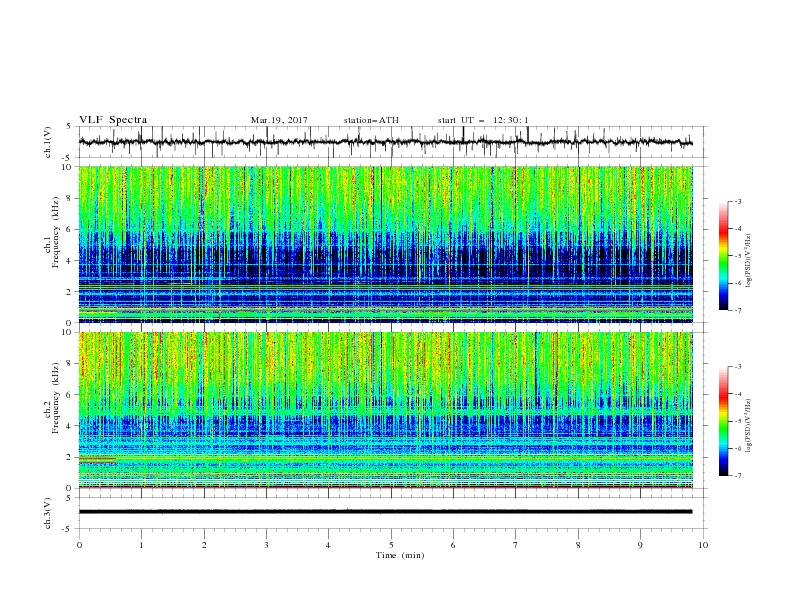Viewport: 792px width, 612px height.
Task: Click the time axis tick label '2'
Action: pyautogui.click(x=204, y=545)
